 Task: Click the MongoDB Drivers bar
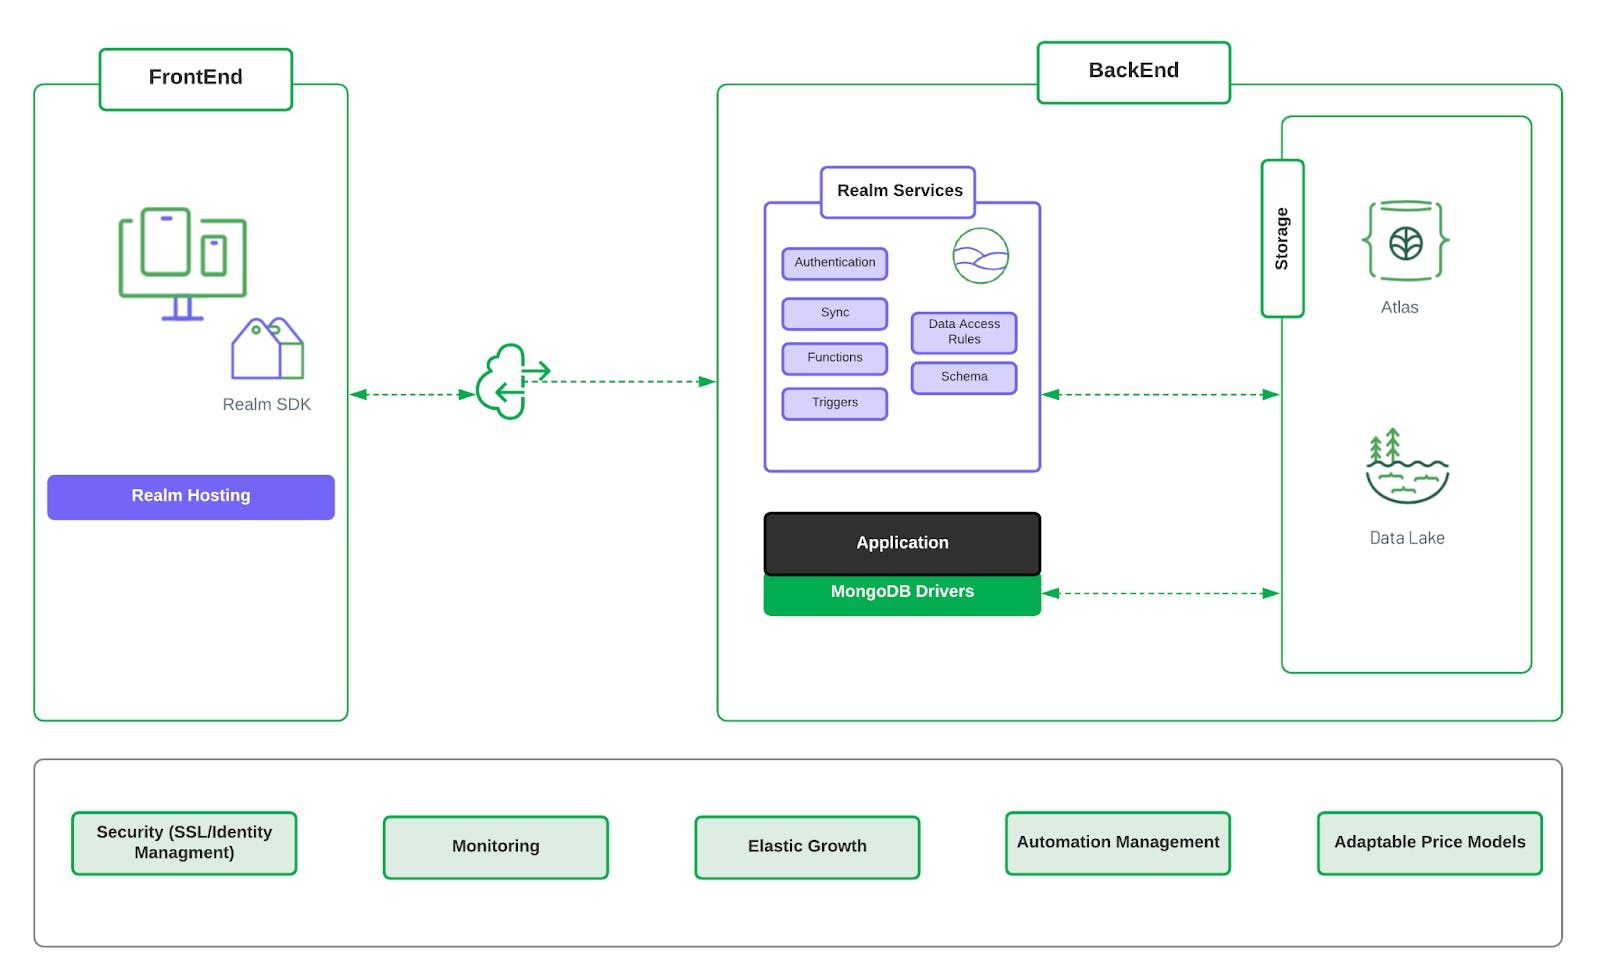coord(901,592)
